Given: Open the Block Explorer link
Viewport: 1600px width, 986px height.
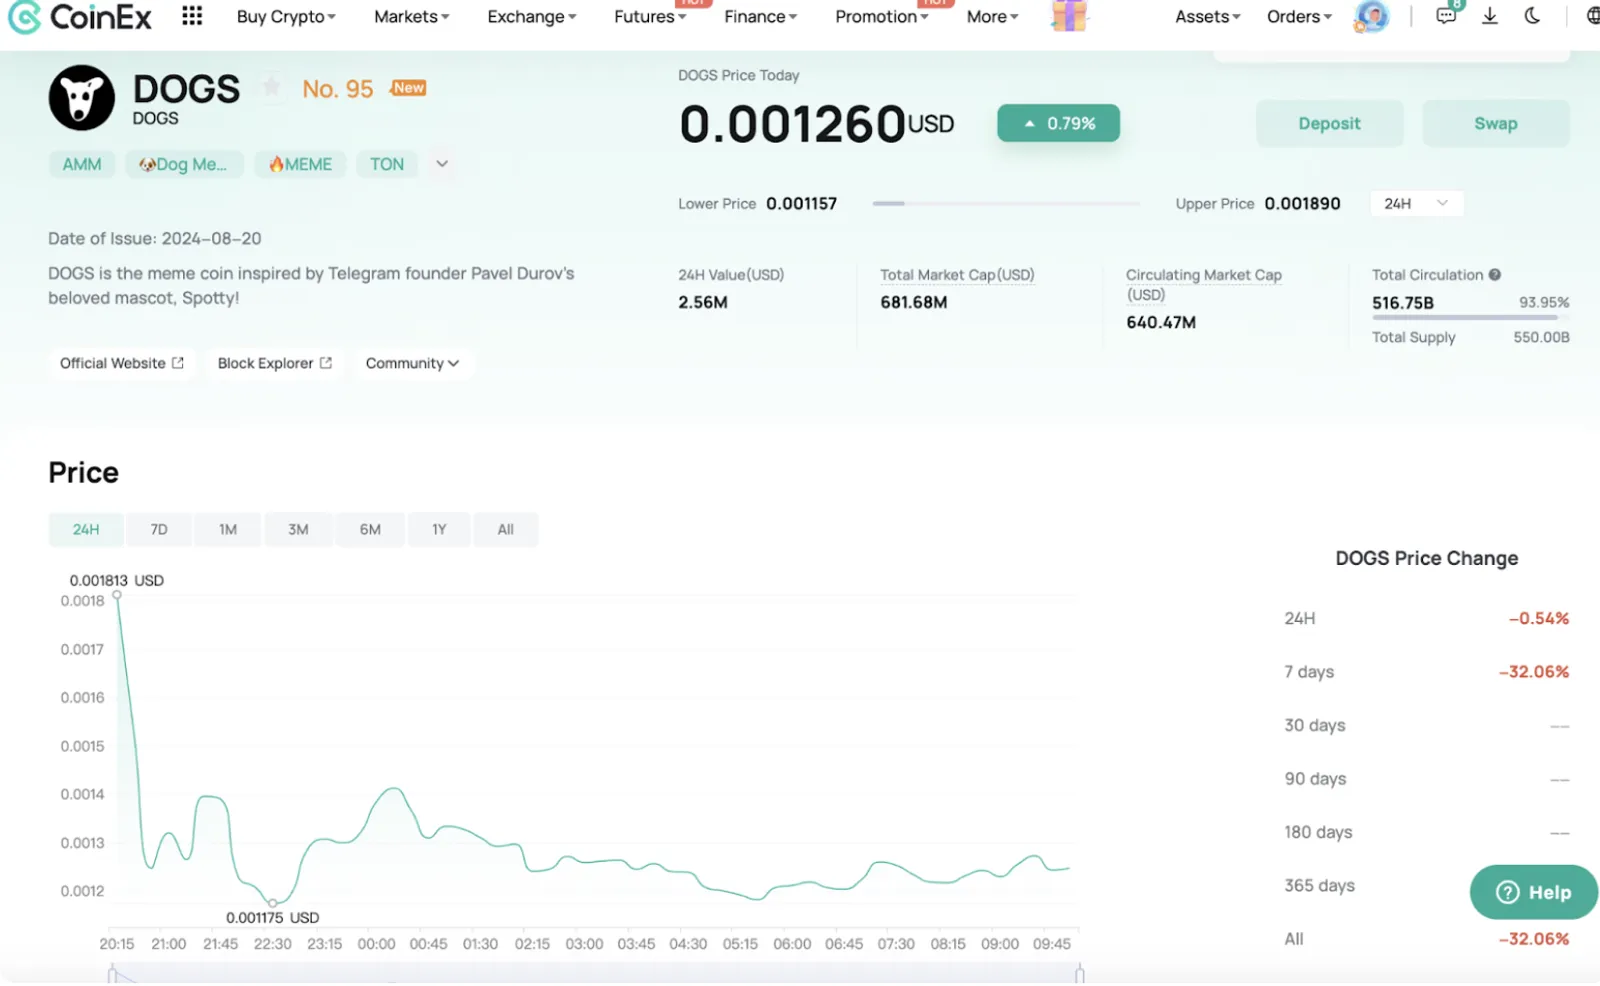Looking at the screenshot, I should pyautogui.click(x=275, y=363).
